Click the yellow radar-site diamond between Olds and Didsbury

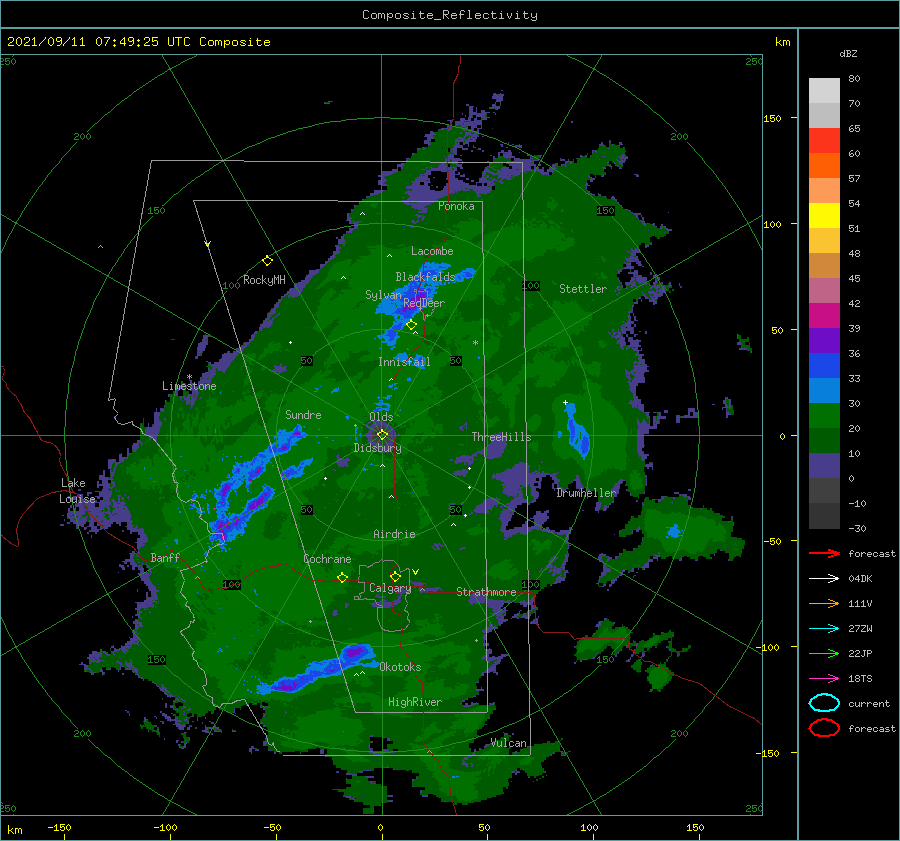point(382,435)
